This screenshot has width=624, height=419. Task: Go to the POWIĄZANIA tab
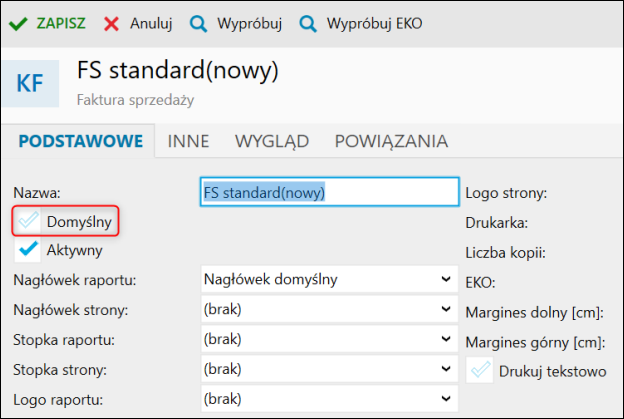pos(390,141)
